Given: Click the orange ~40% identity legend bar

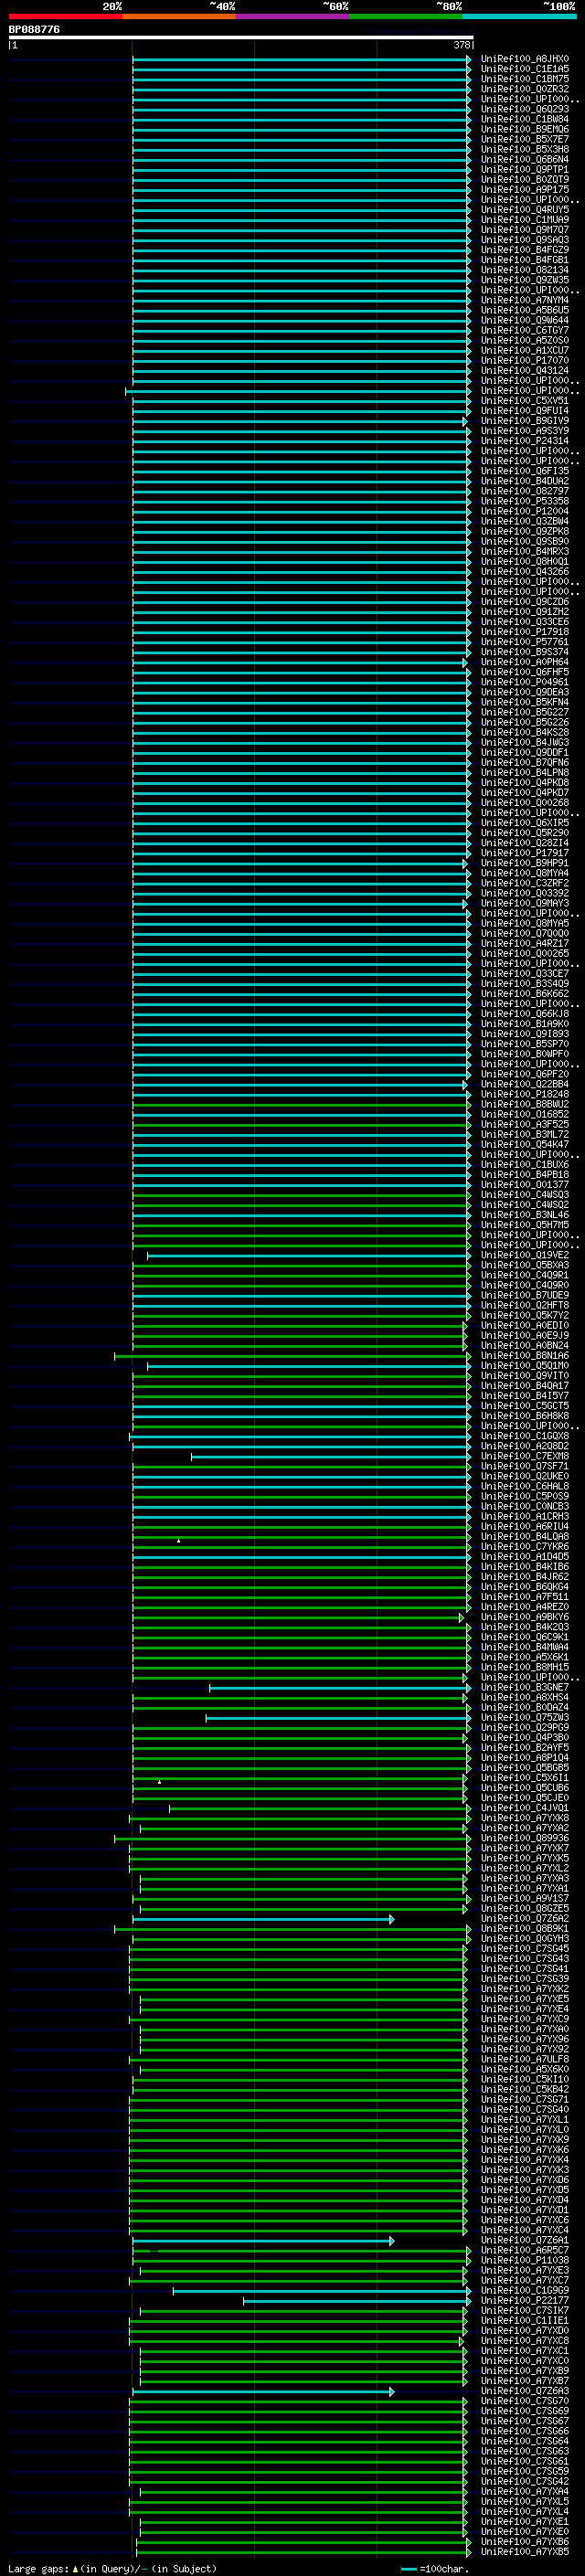Looking at the screenshot, I should (179, 16).
